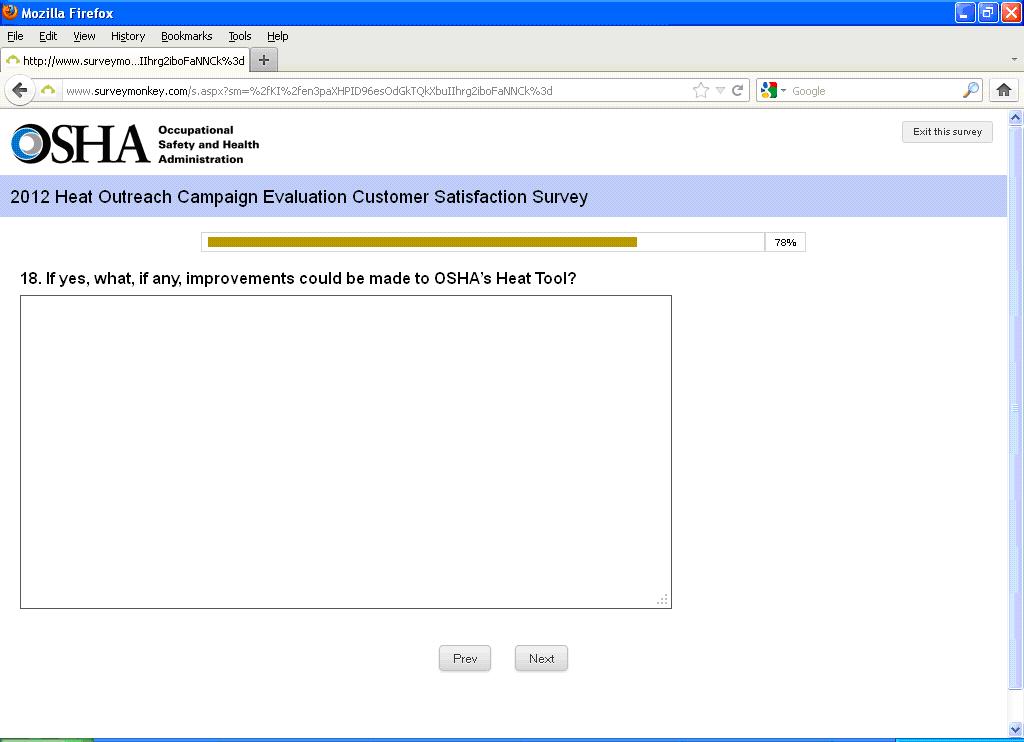
Task: Click the page scrollbar down arrow
Action: [x=1015, y=729]
